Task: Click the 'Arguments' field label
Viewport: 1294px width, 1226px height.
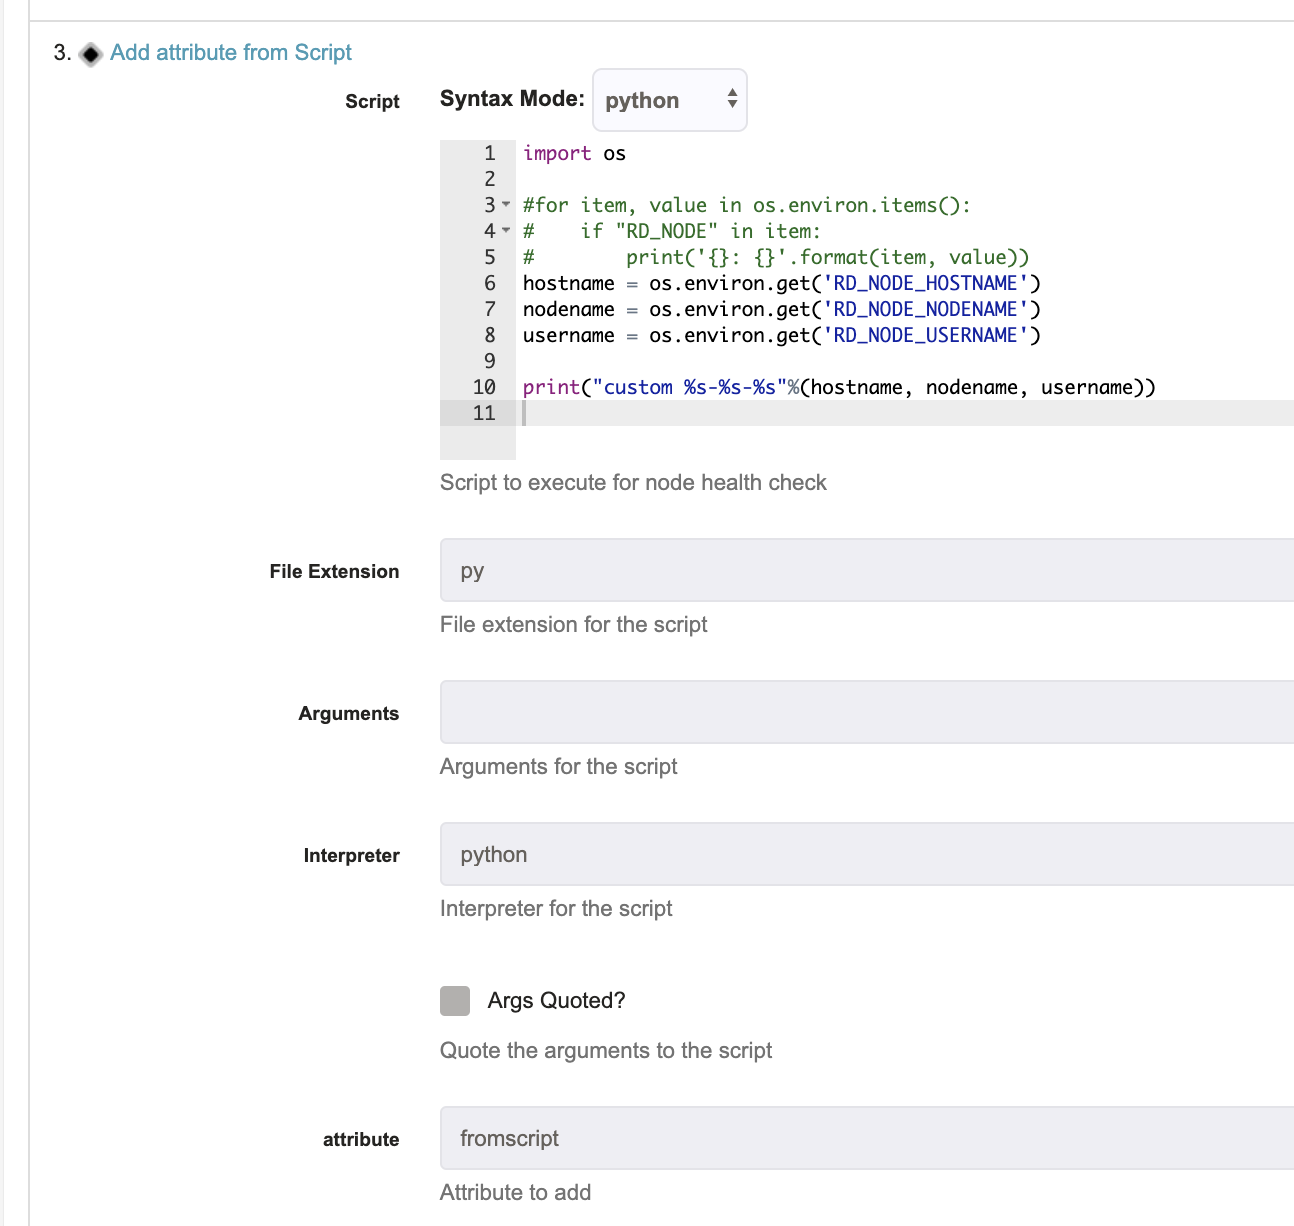Action: coord(348,713)
